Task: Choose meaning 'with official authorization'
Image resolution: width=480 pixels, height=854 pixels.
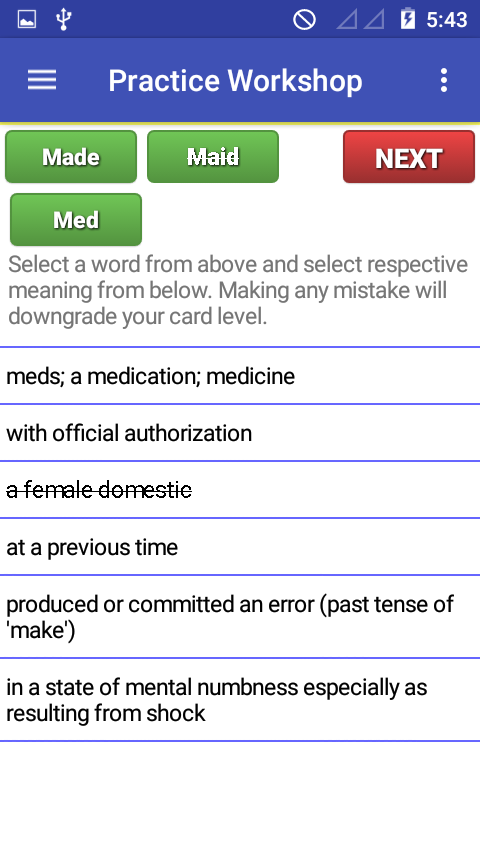Action: (240, 433)
